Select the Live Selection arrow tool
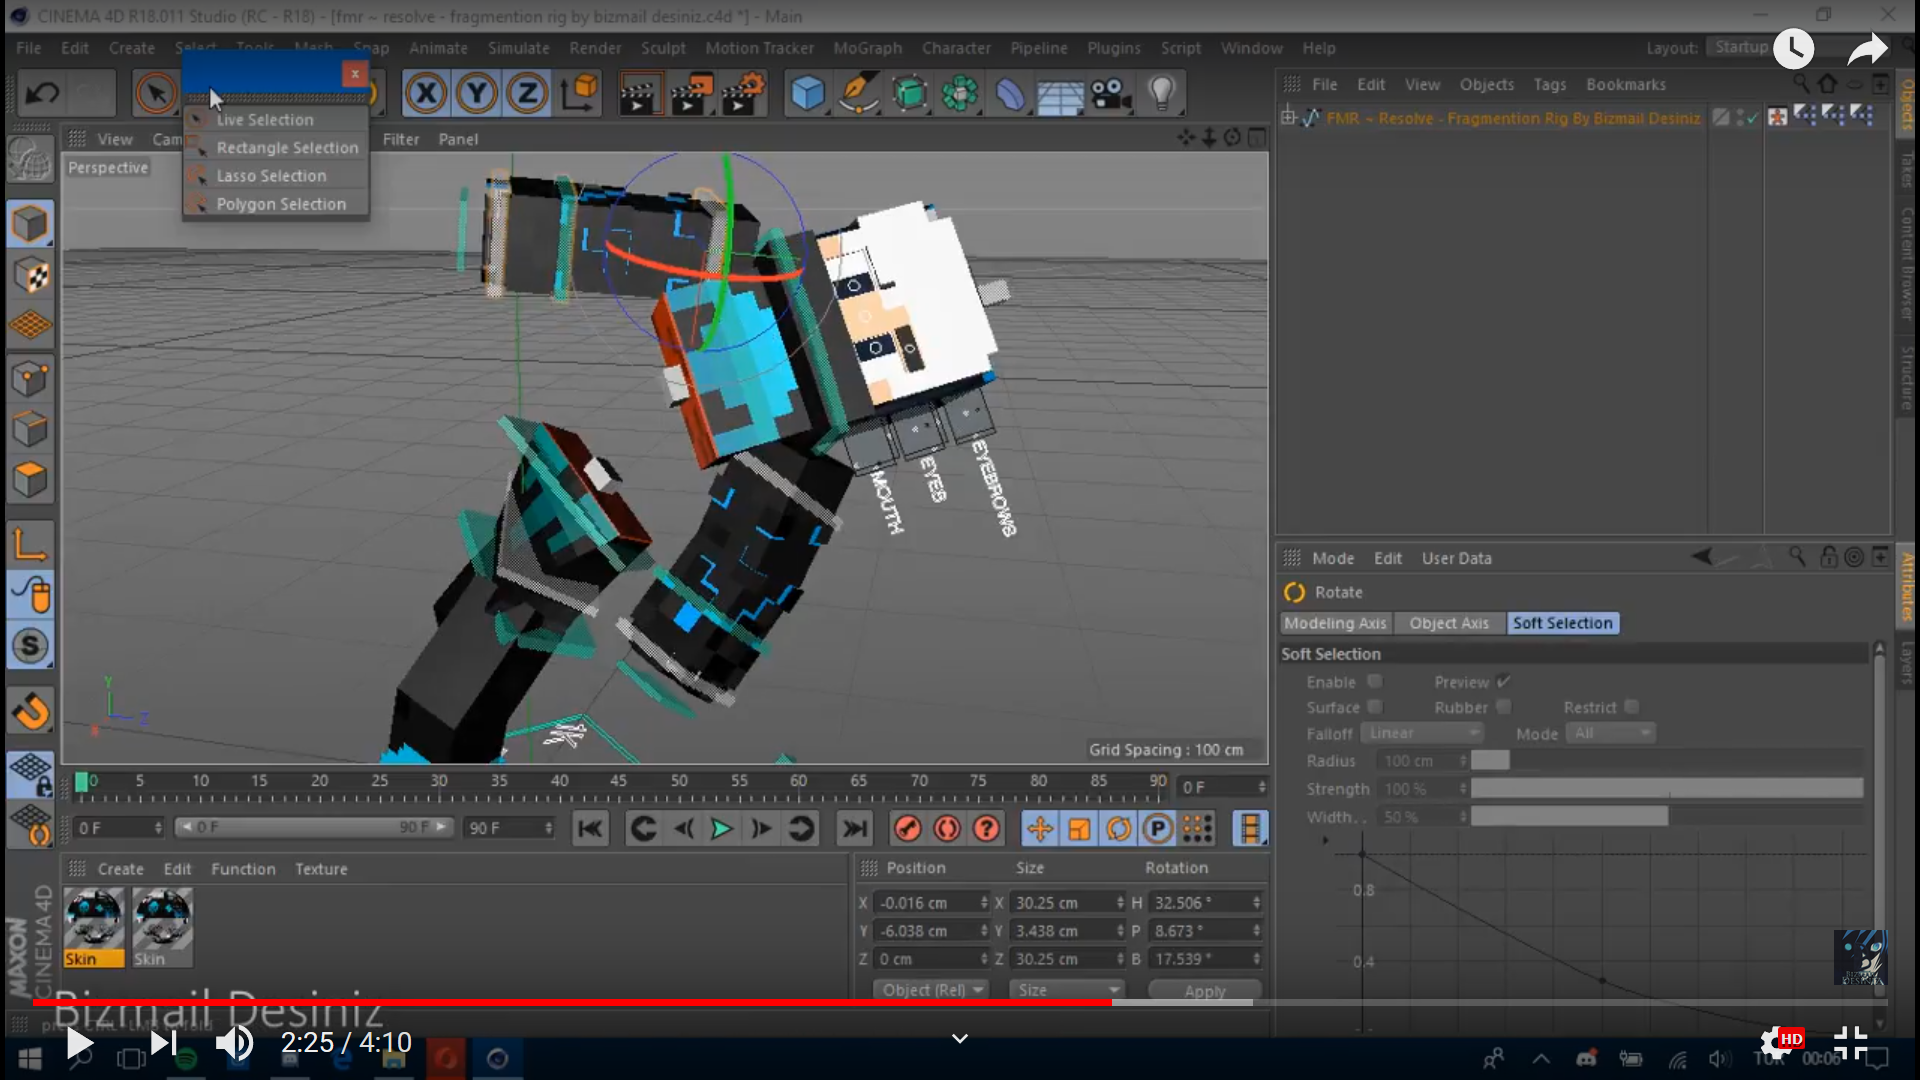Viewport: 1920px width, 1080px height. coord(155,93)
